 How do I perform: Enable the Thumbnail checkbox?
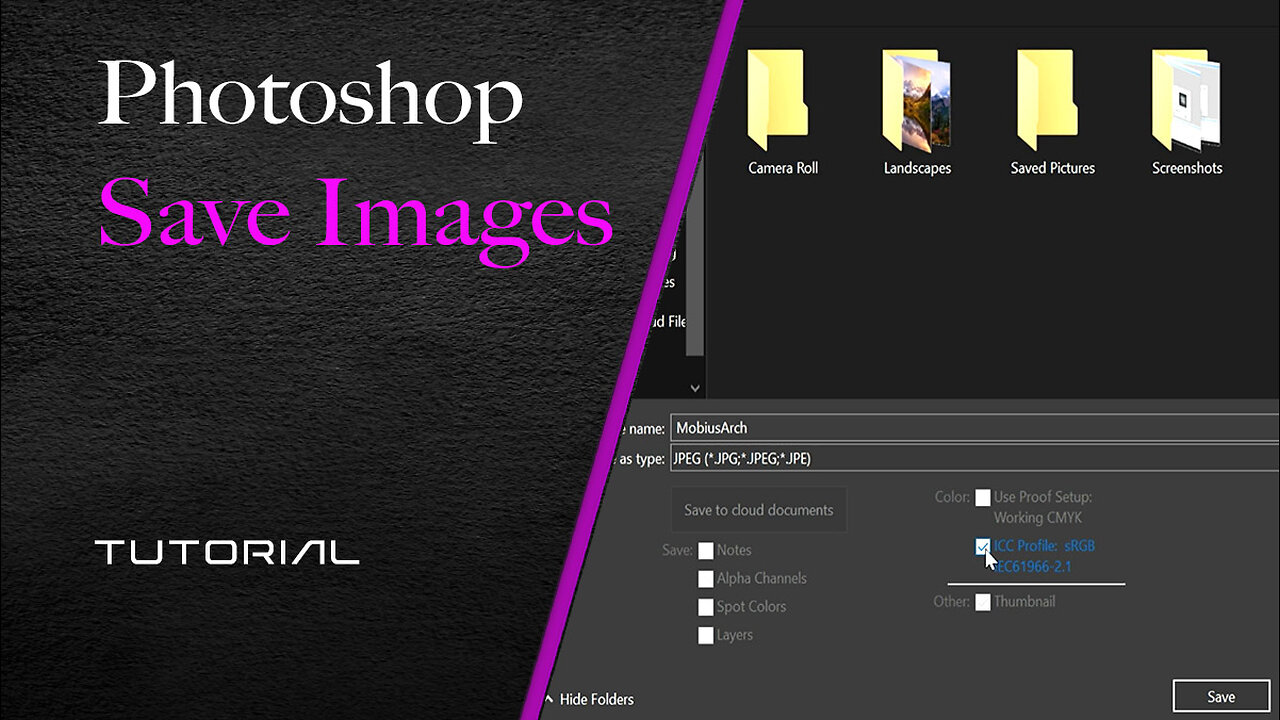tap(983, 602)
